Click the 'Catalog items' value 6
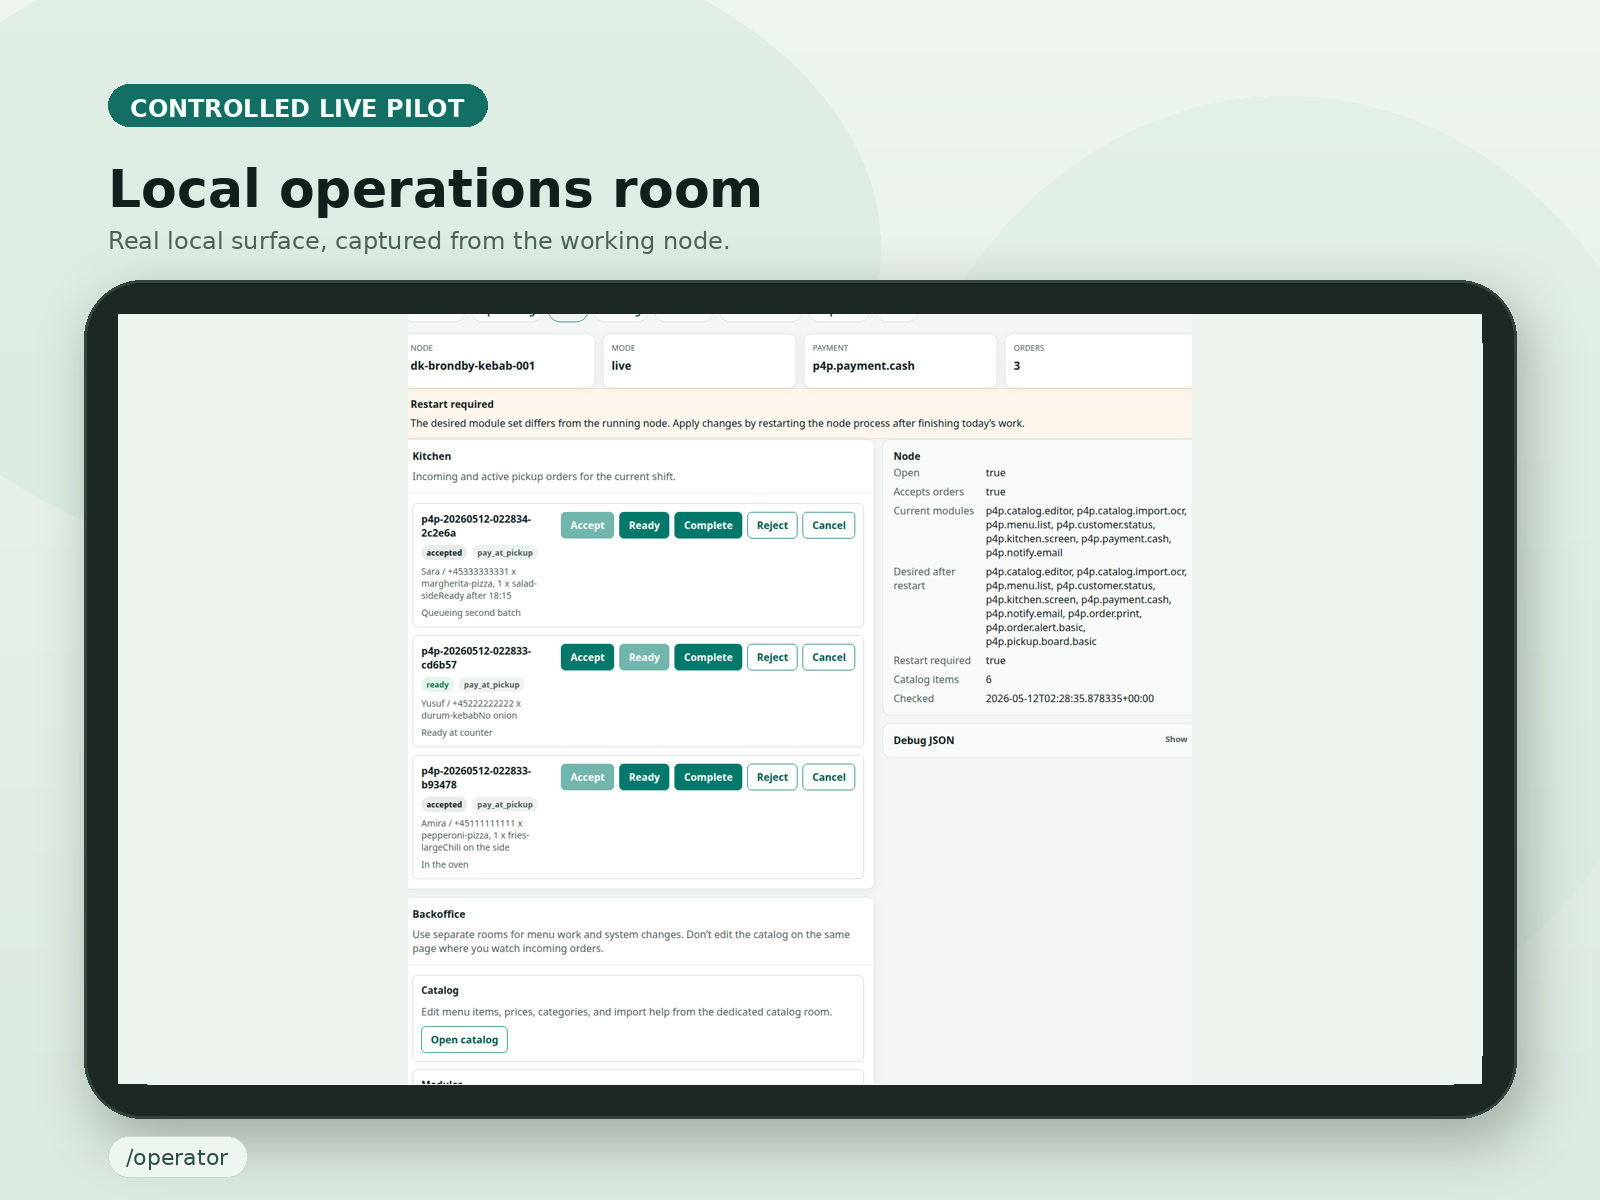This screenshot has height=1200, width=1600. (x=989, y=680)
